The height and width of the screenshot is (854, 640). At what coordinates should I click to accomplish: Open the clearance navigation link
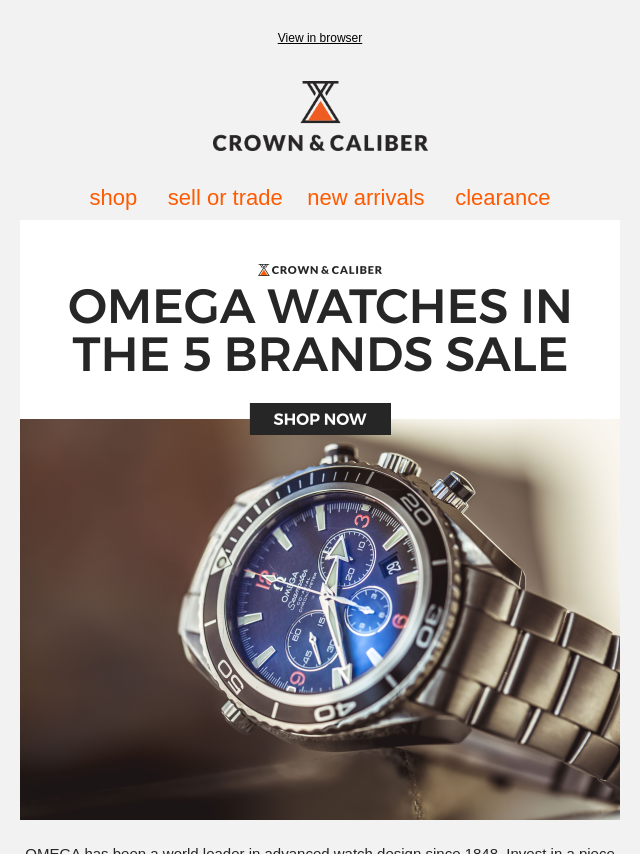(502, 197)
